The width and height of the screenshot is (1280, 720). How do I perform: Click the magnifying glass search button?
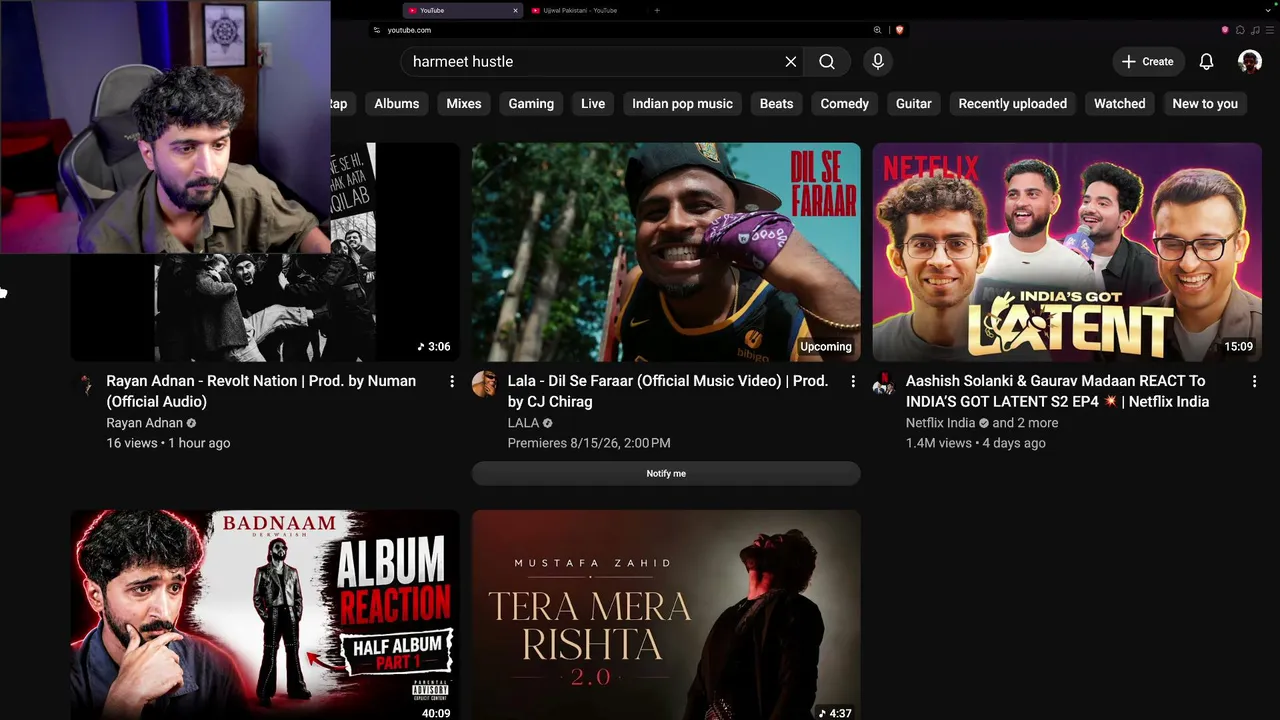pyautogui.click(x=827, y=62)
